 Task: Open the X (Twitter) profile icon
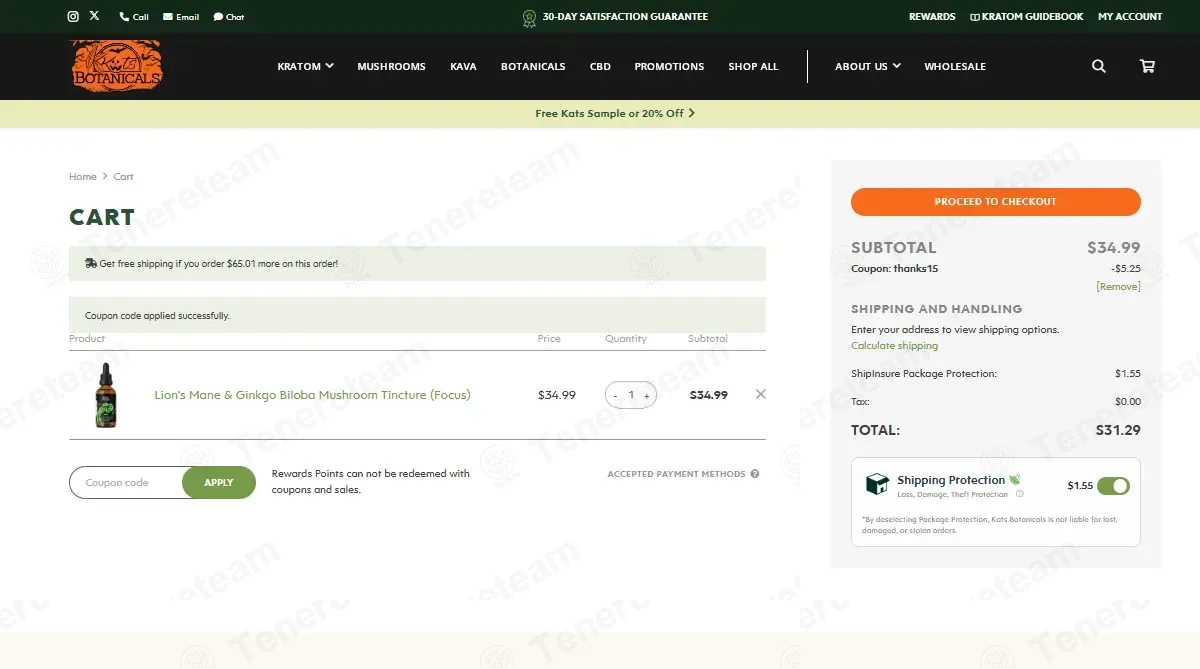pos(94,16)
